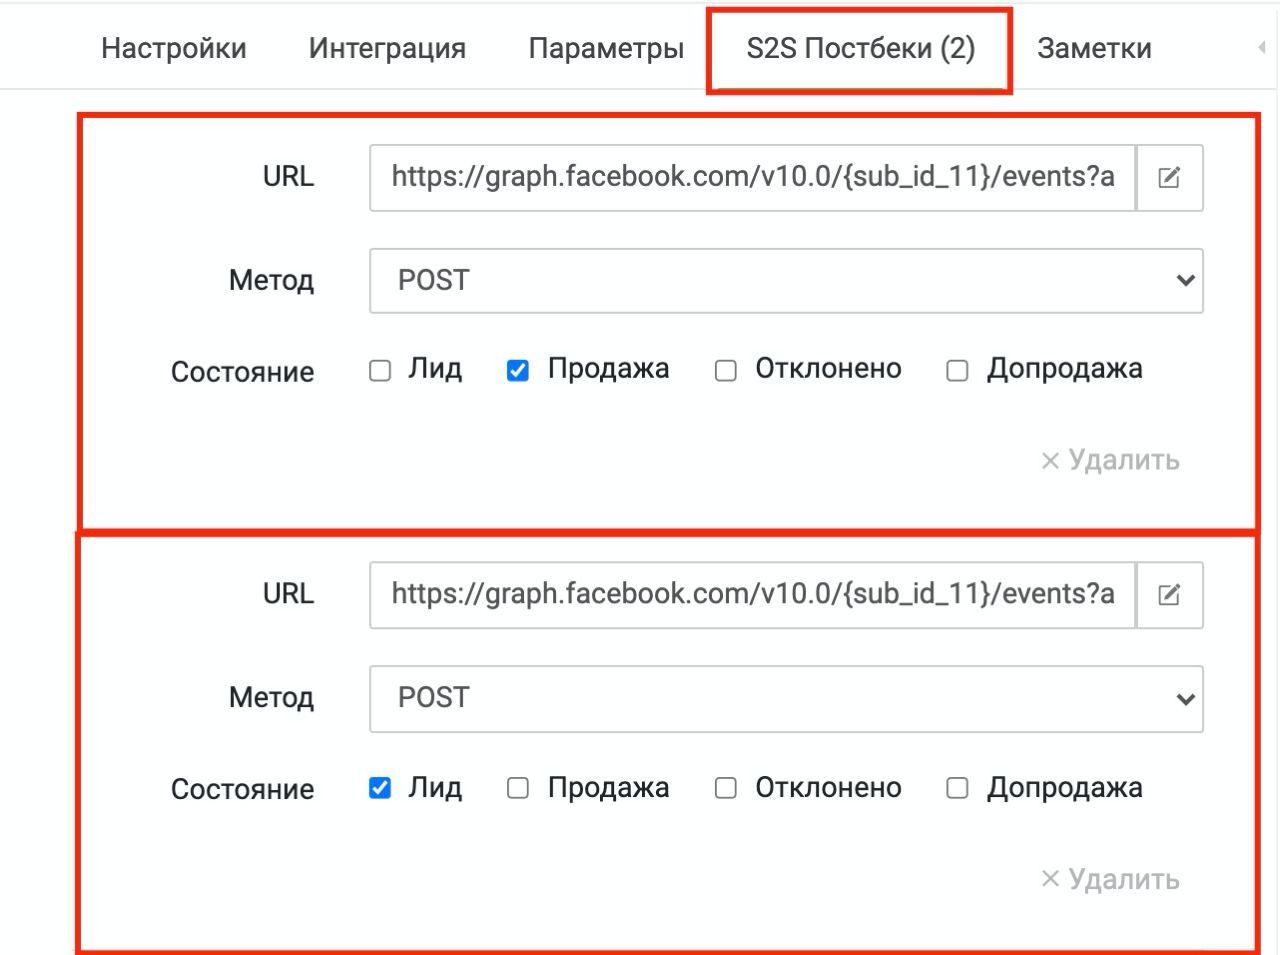Check Допродажа in the second postback

click(957, 788)
